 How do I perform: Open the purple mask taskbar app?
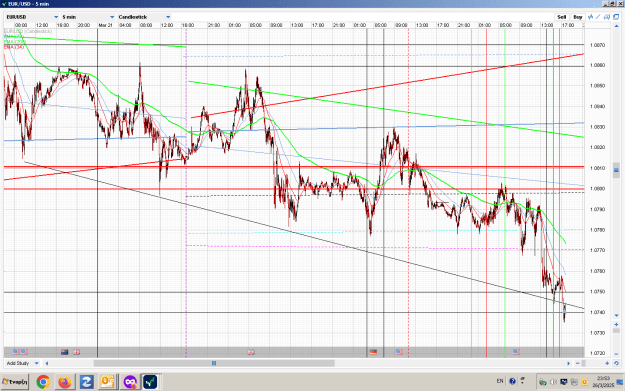130,382
